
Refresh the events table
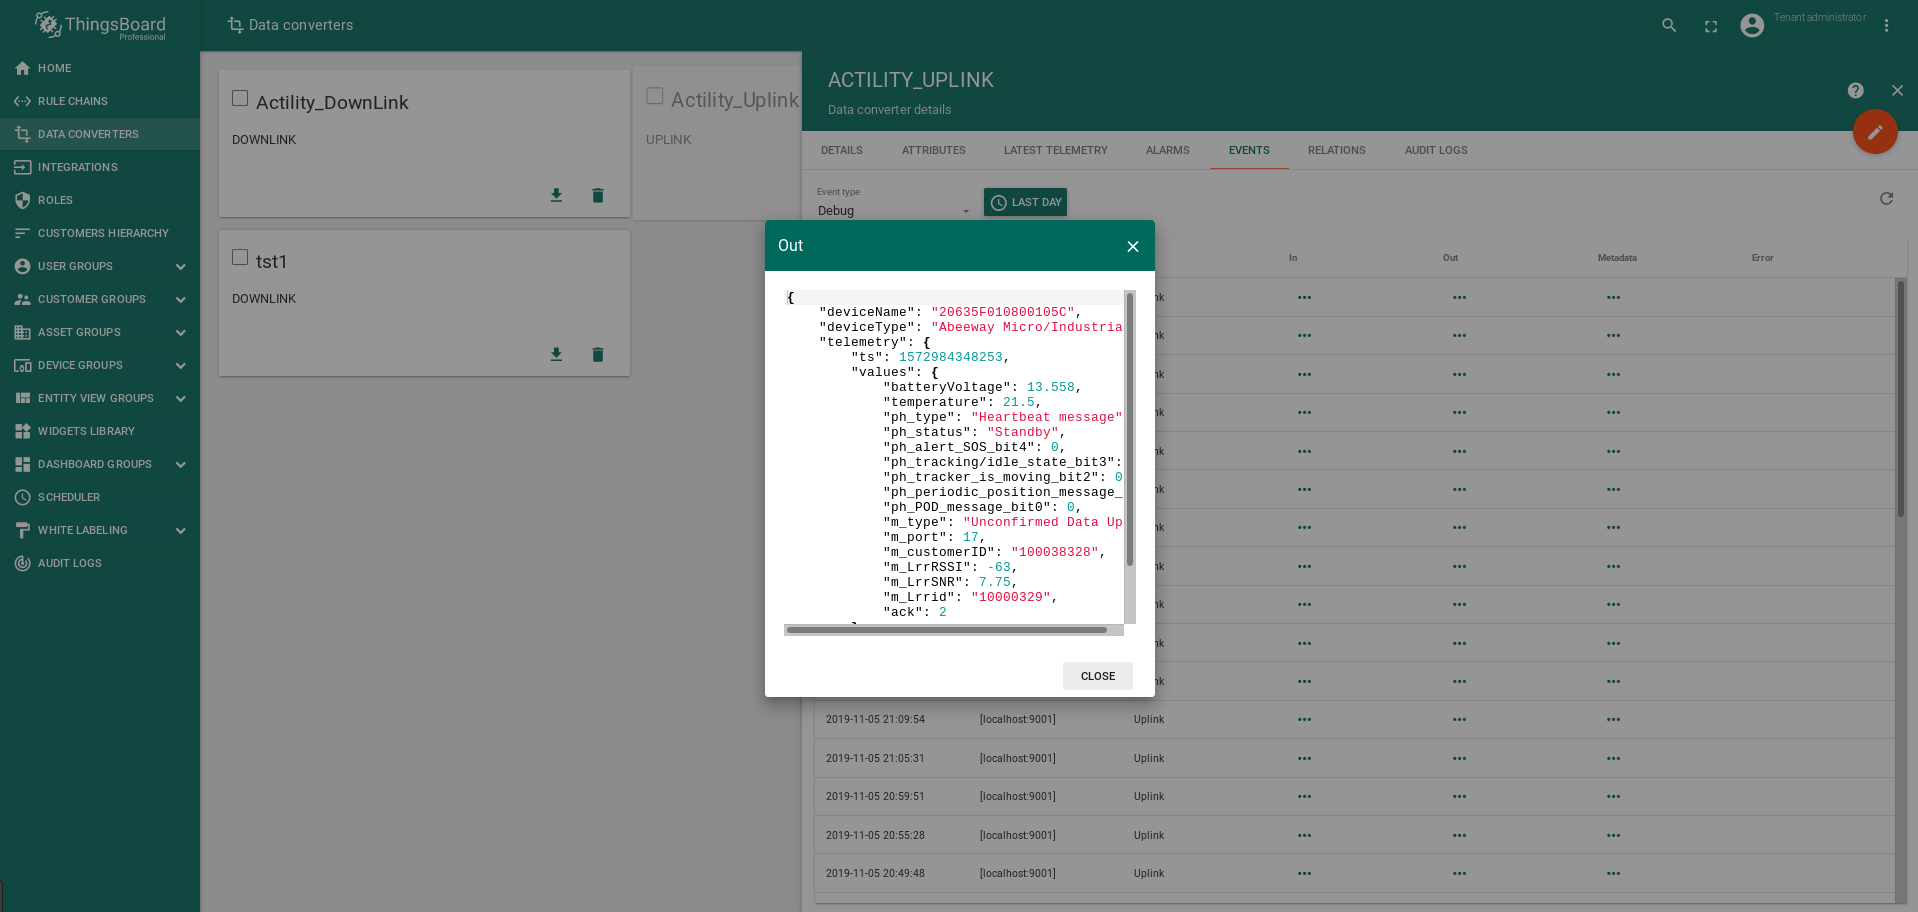[x=1886, y=199]
